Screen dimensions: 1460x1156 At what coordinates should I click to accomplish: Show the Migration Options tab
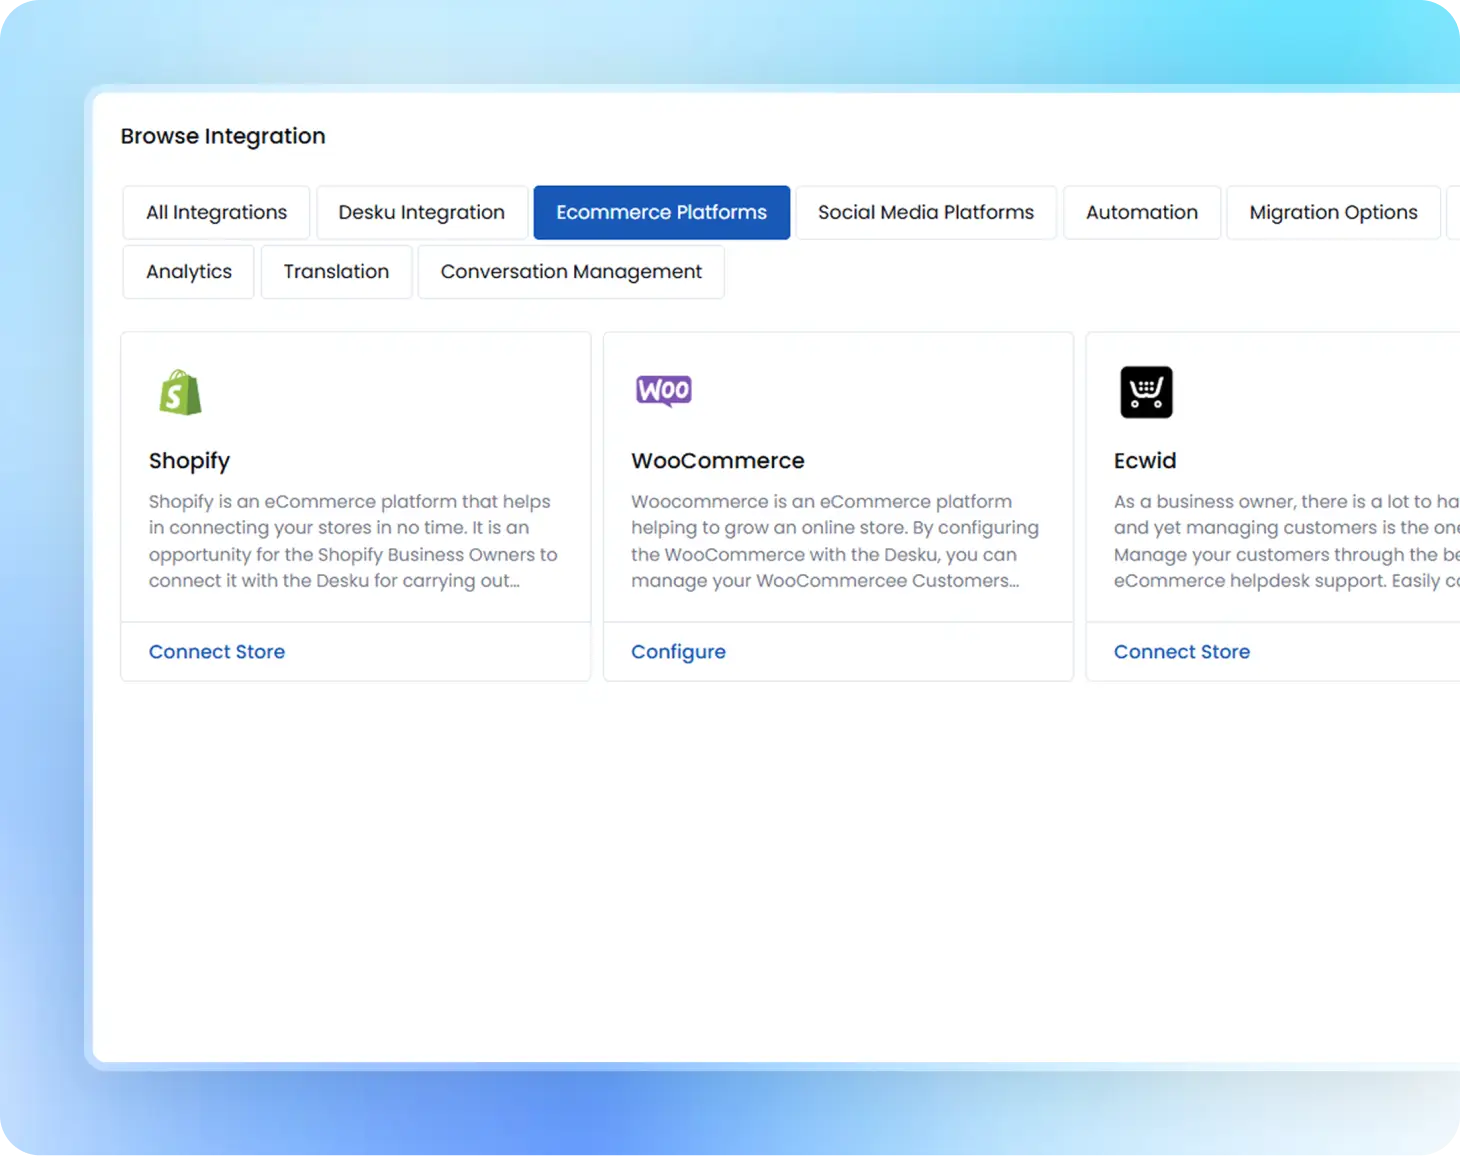pyautogui.click(x=1333, y=212)
